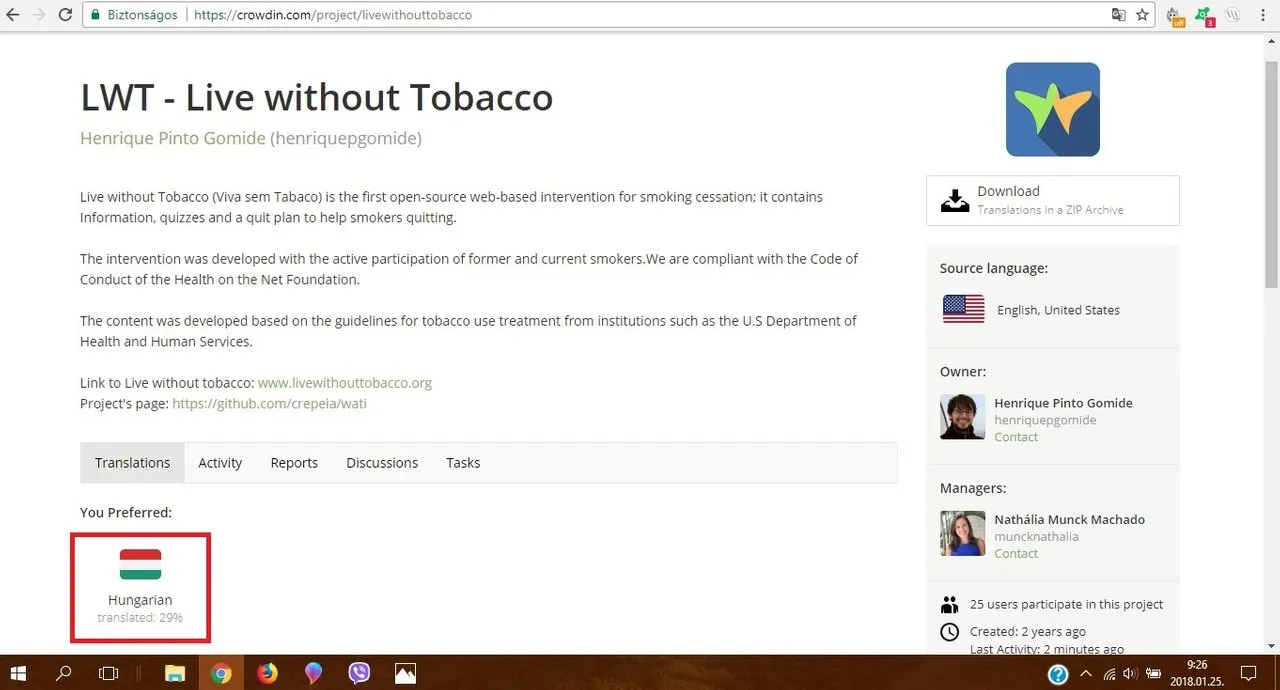
Task: Bookmark this page with the star icon
Action: 1142,15
